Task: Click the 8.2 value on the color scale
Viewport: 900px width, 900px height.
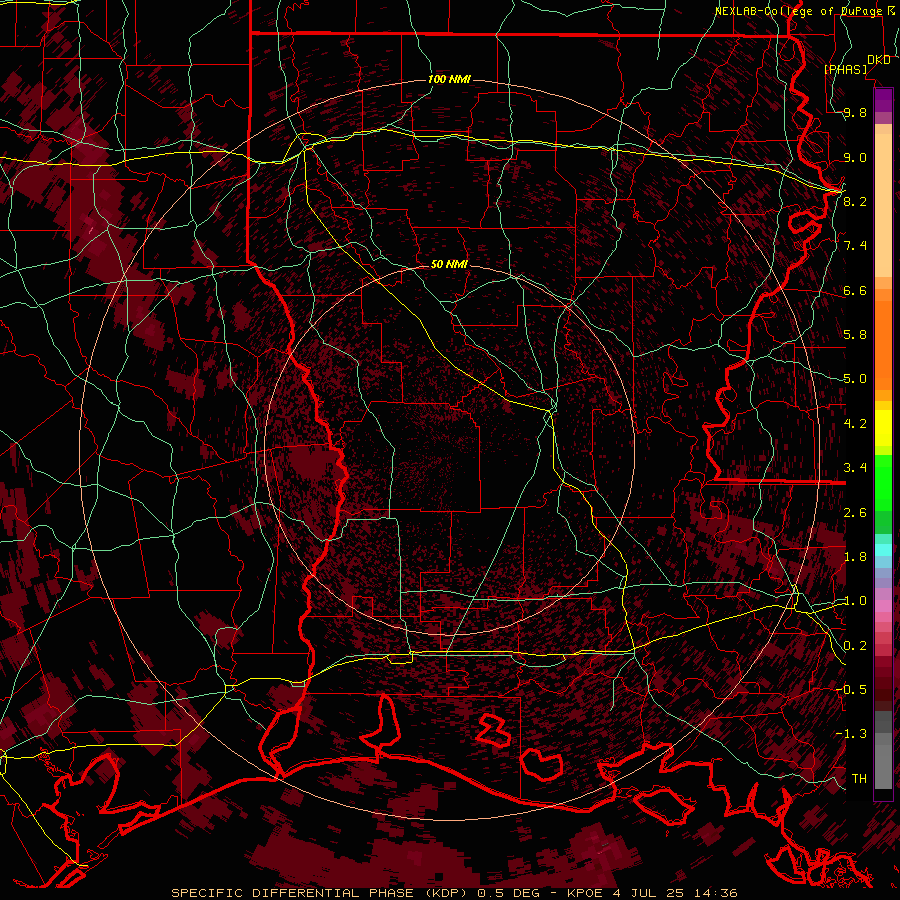Action: tap(855, 201)
